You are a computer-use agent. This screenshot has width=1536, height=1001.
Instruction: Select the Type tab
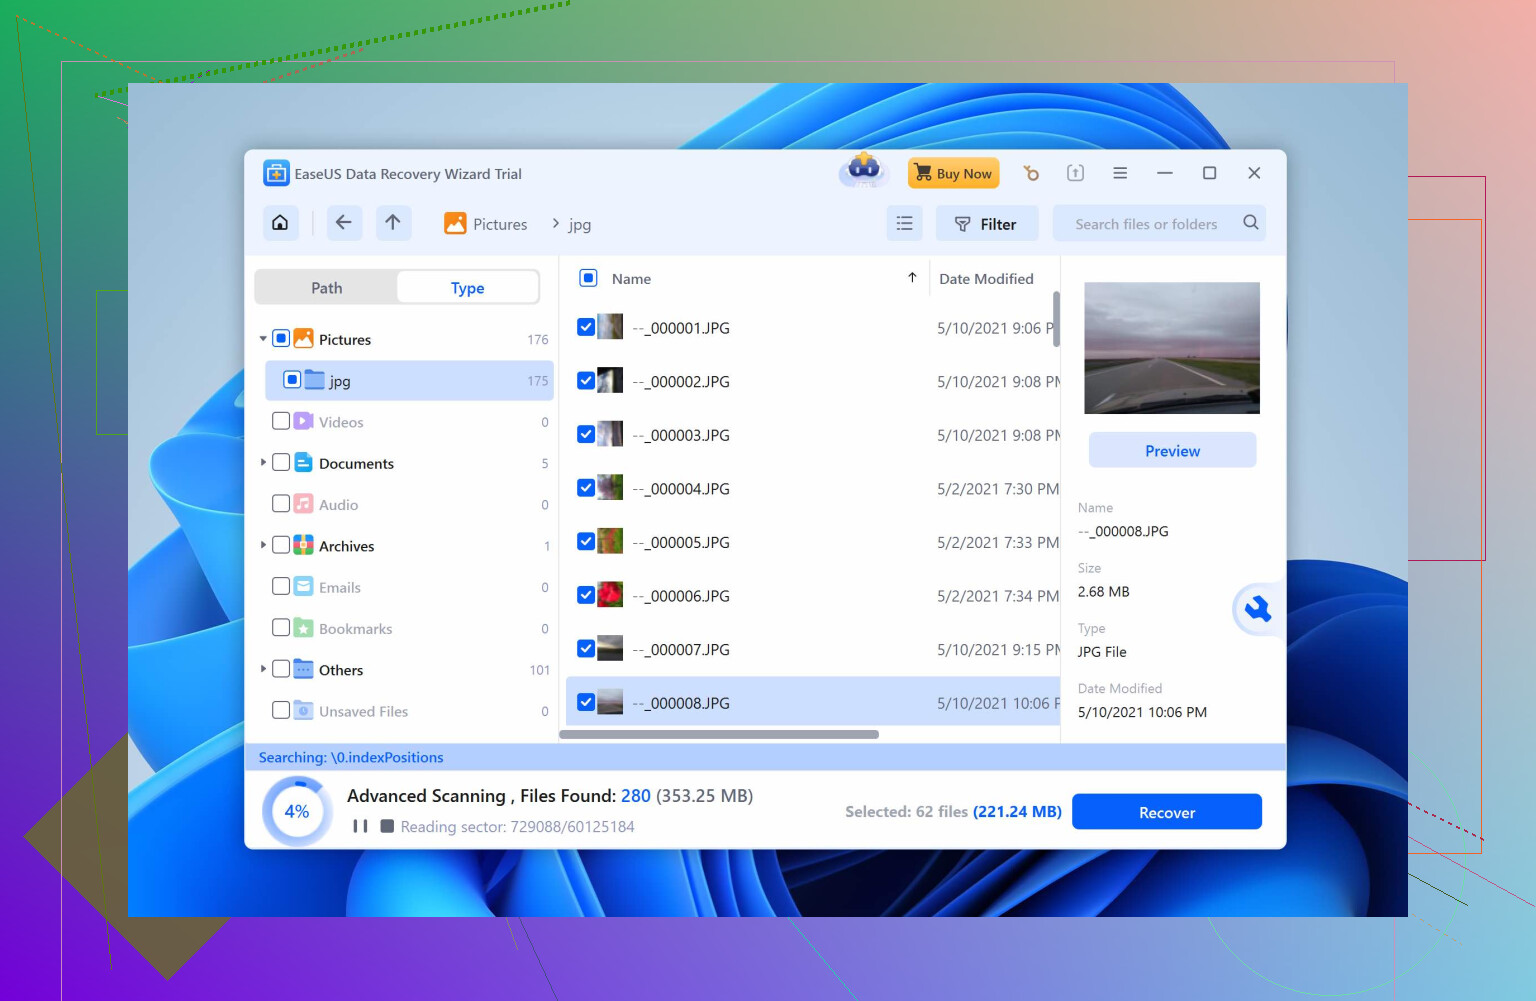[x=467, y=288]
